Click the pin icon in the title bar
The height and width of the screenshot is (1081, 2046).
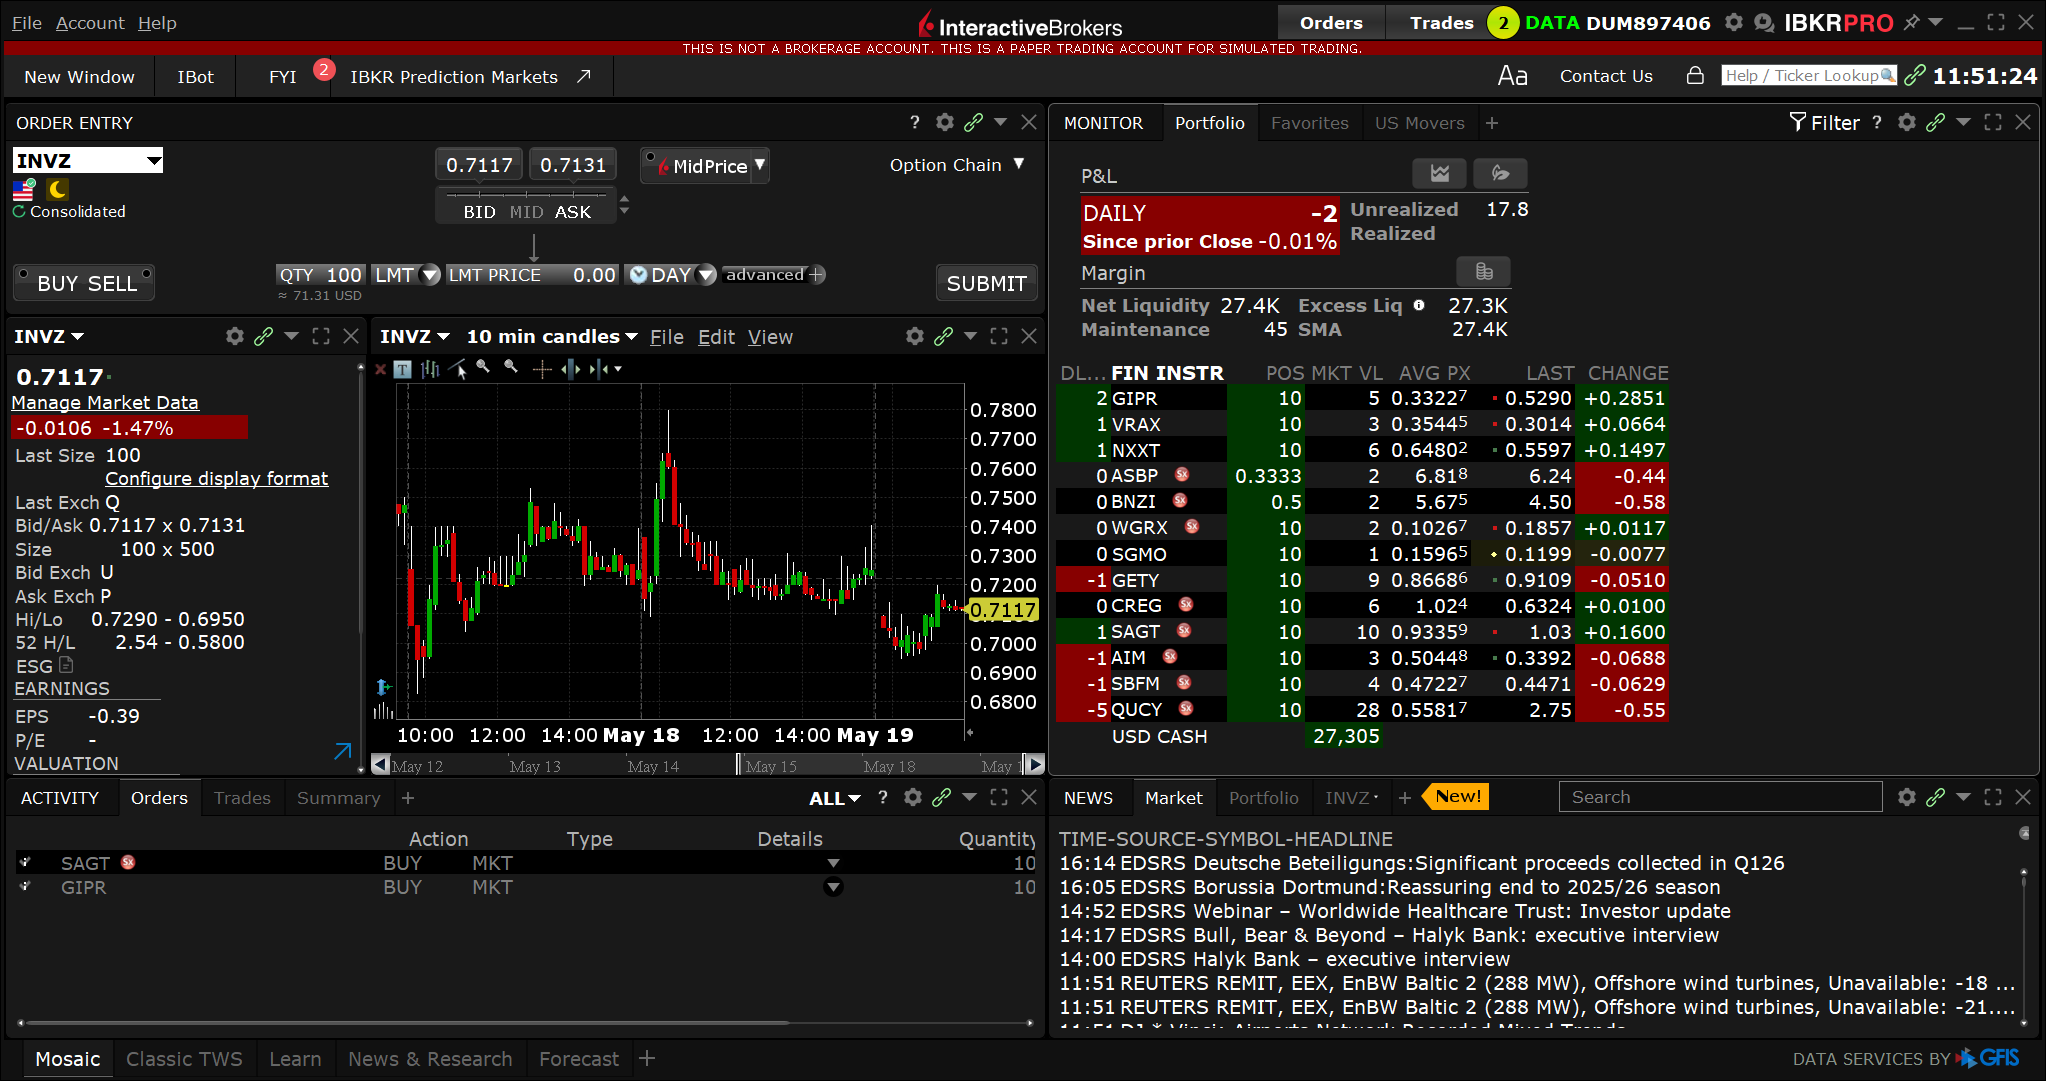point(1911,22)
